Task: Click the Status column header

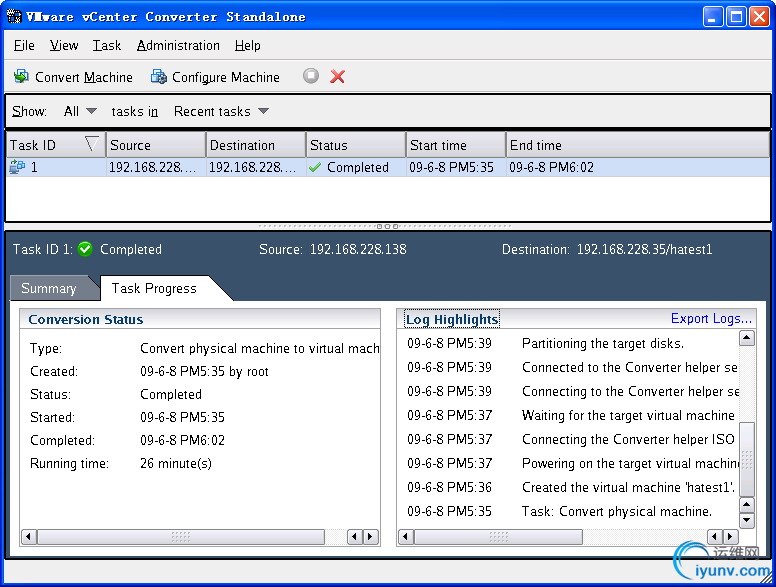Action: (356, 145)
